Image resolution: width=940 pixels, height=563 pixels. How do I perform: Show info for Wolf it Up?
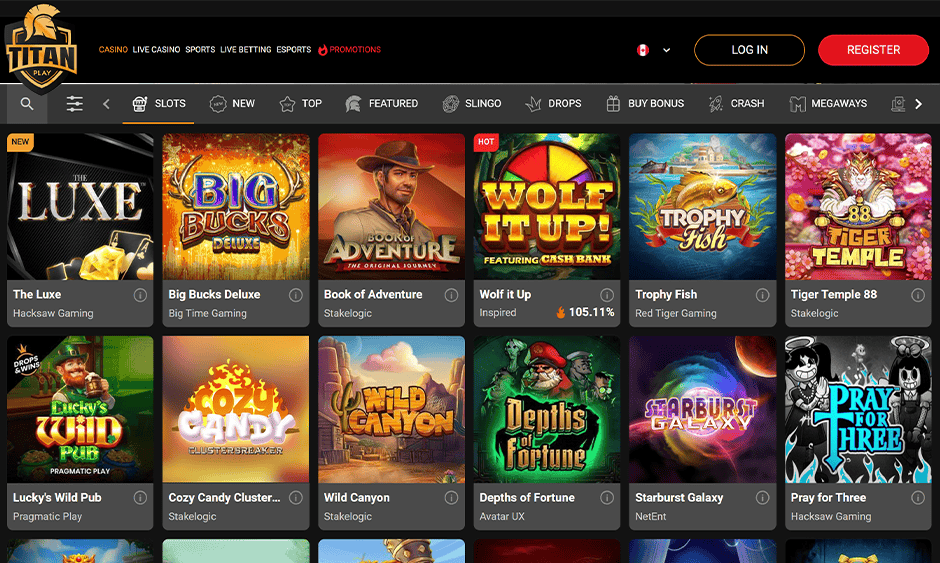click(x=607, y=295)
